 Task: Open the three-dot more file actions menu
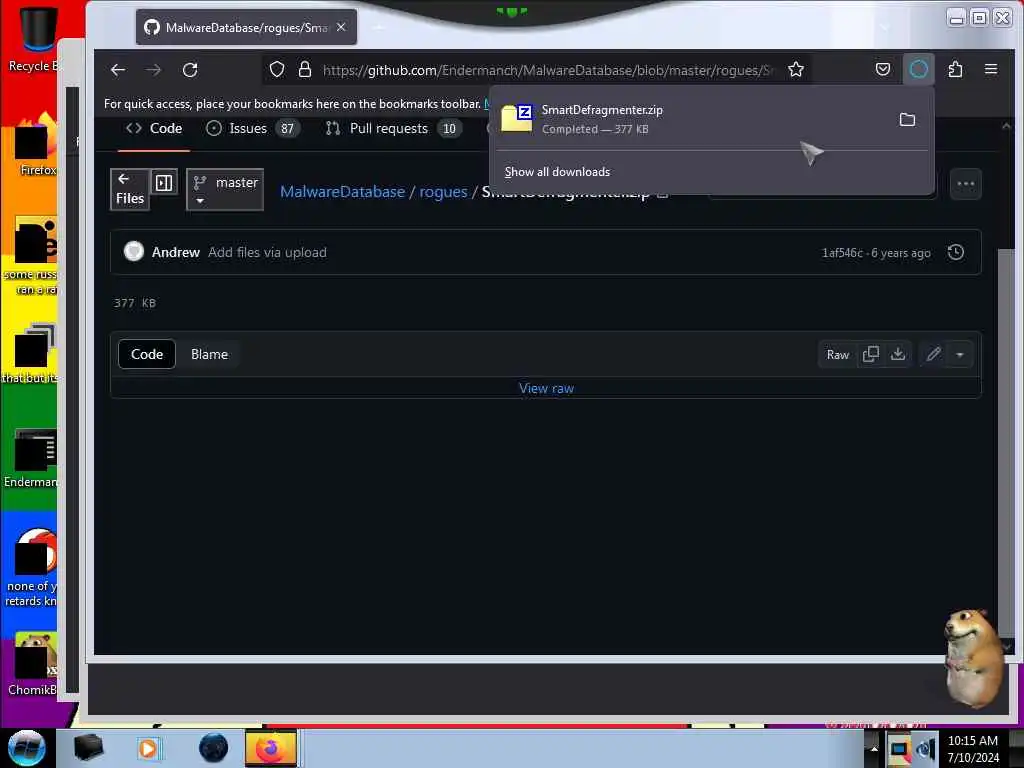tap(965, 184)
